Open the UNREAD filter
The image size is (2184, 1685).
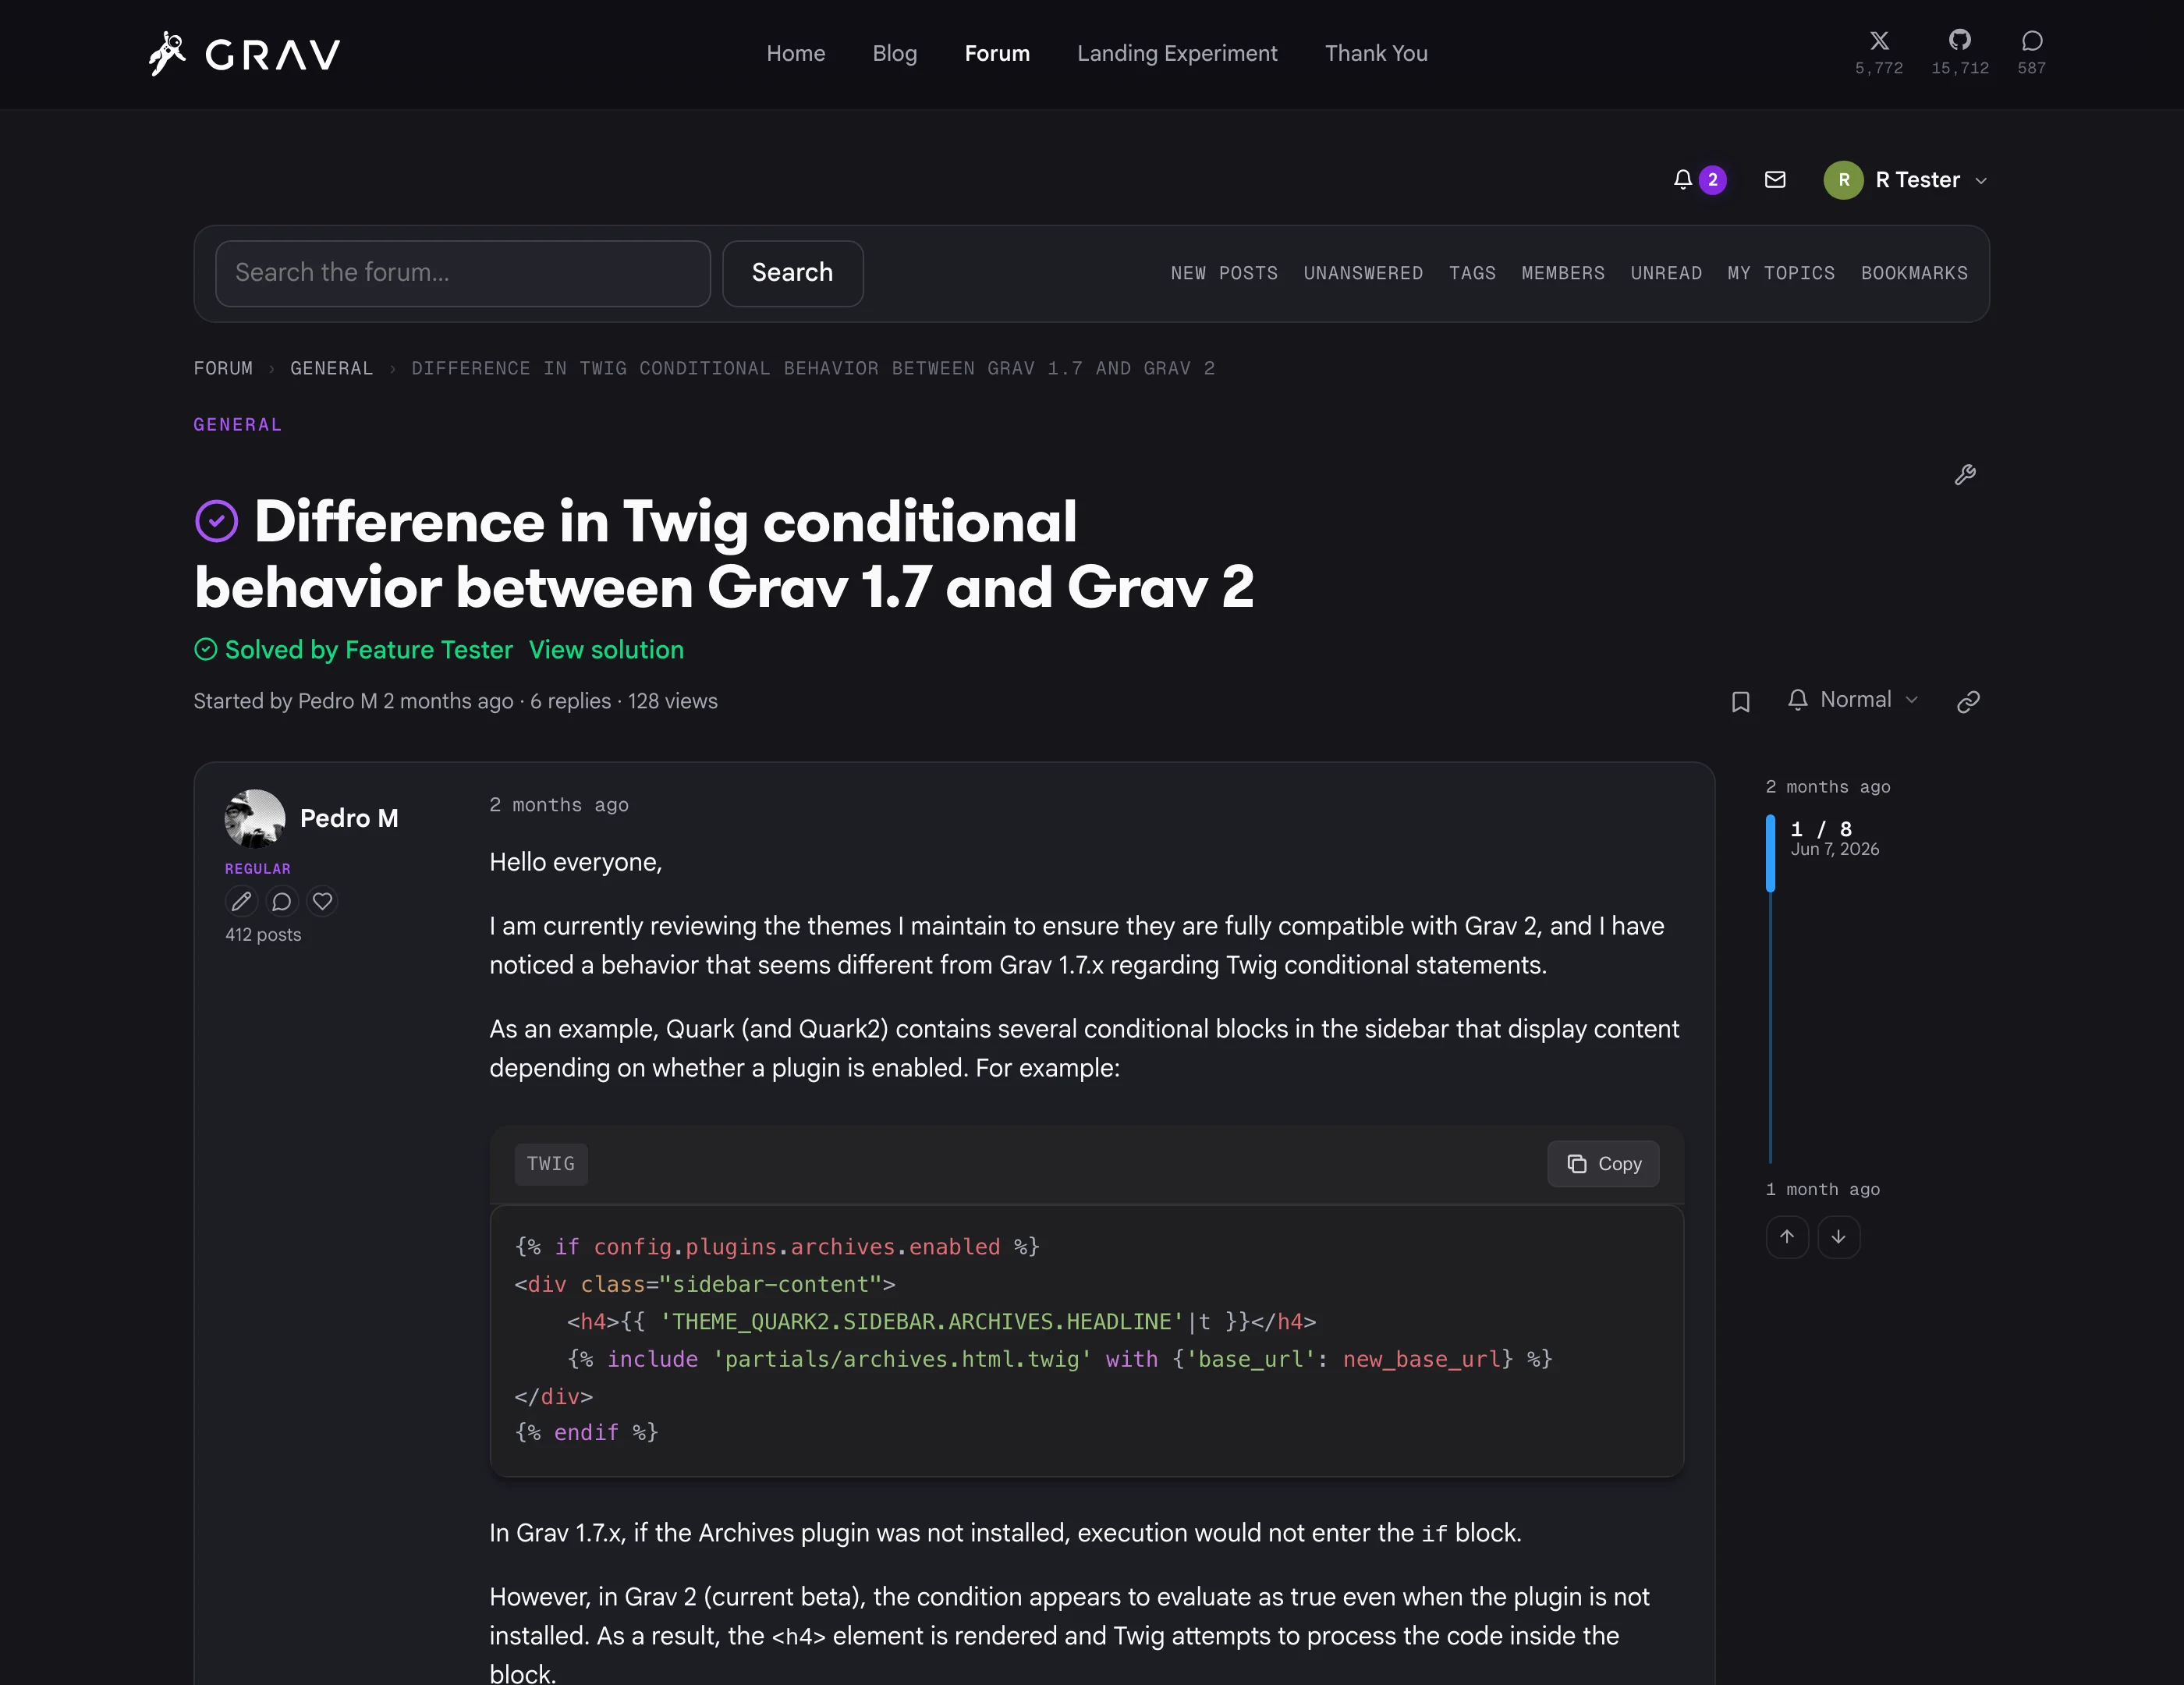click(x=1666, y=274)
